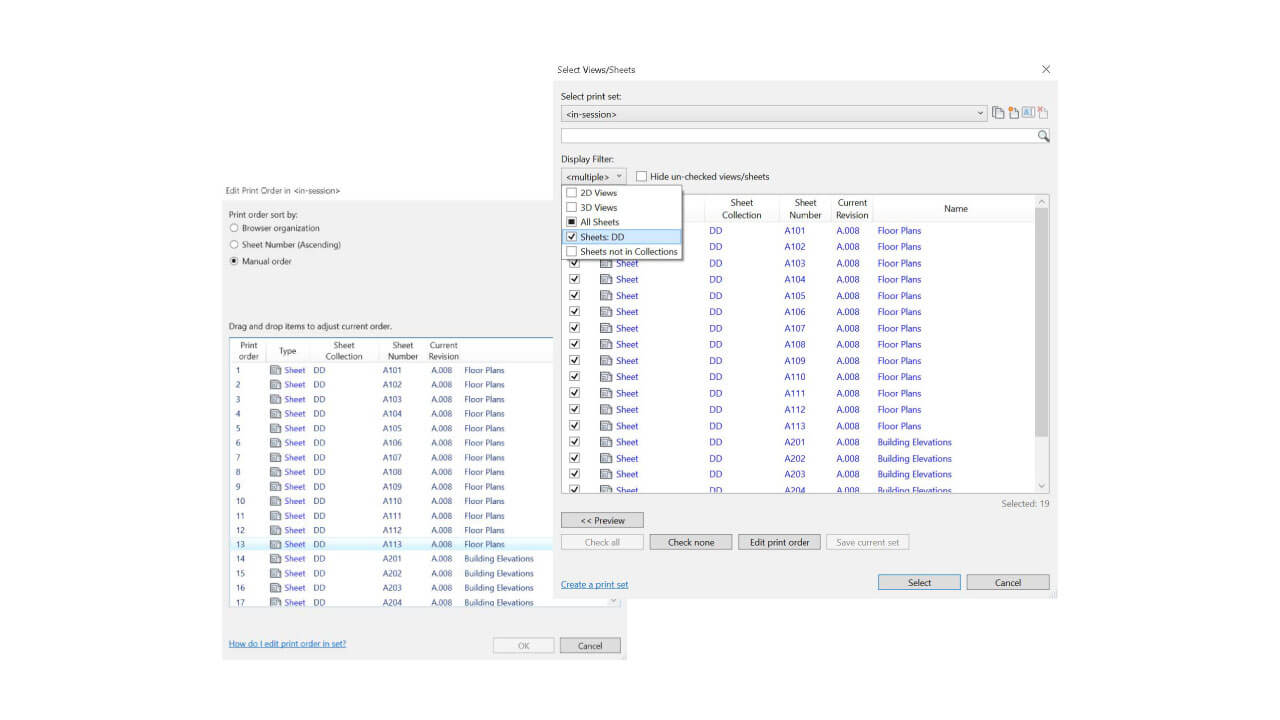
Task: Sort by Sheet Collection column in Select Views/Sheets
Action: tap(742, 209)
